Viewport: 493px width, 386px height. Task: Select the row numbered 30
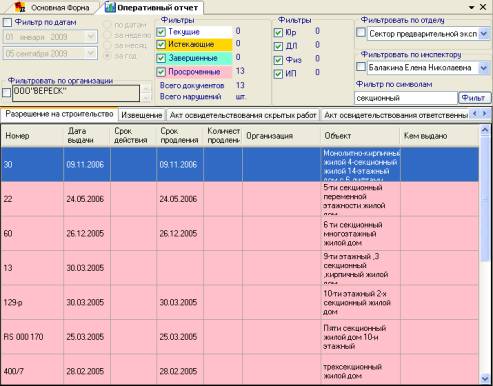(240, 164)
